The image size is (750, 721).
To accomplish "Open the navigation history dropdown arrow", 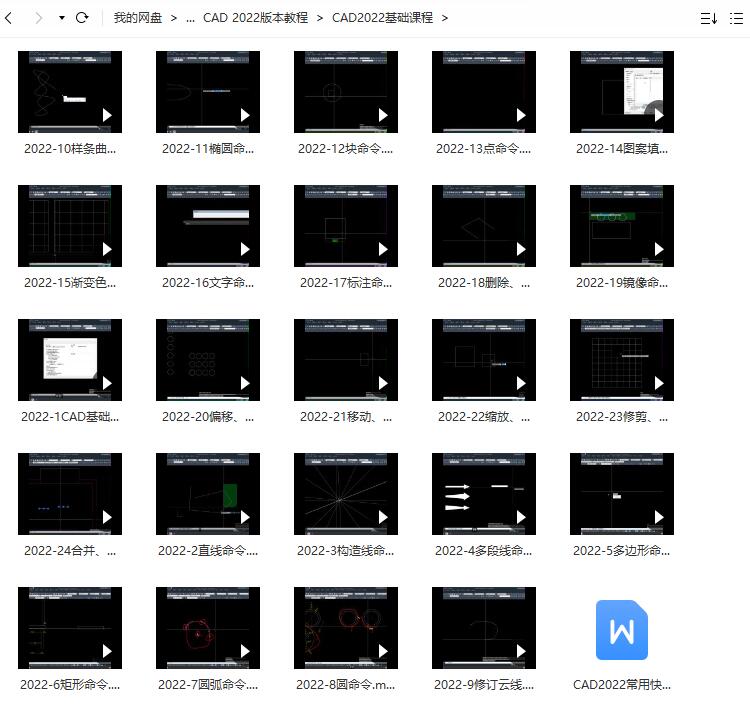I will click(x=62, y=18).
